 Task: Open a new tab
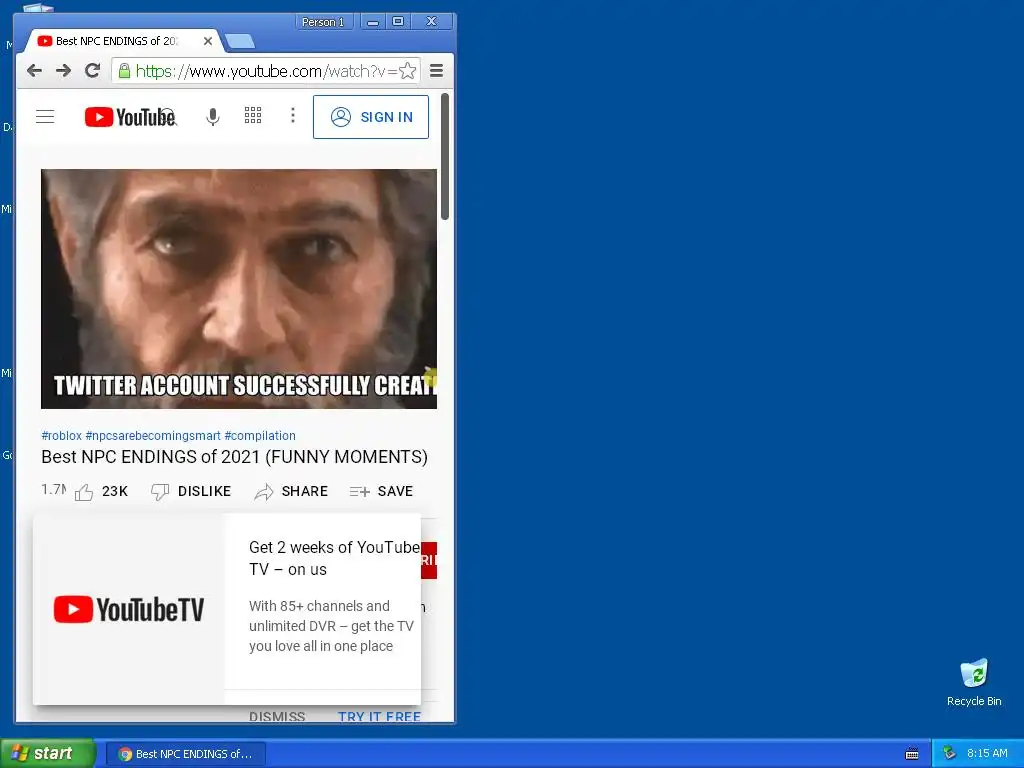[240, 41]
